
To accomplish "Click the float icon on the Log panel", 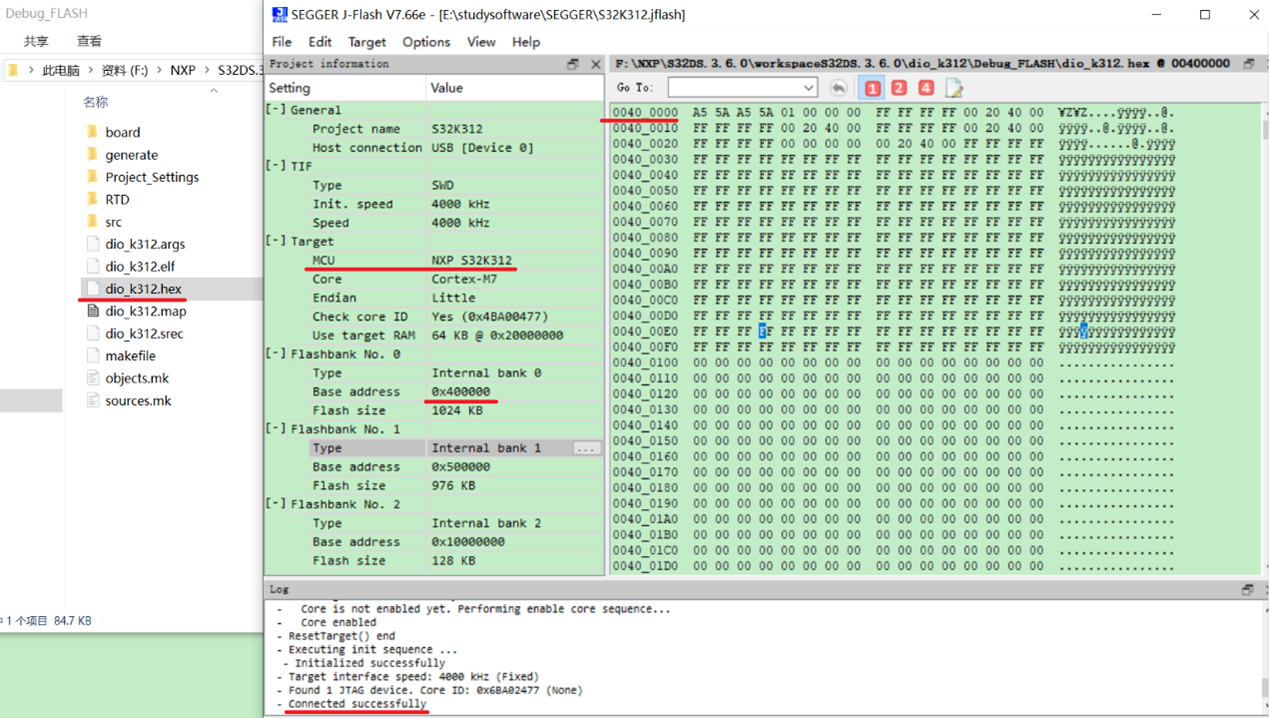I will pos(1249,589).
